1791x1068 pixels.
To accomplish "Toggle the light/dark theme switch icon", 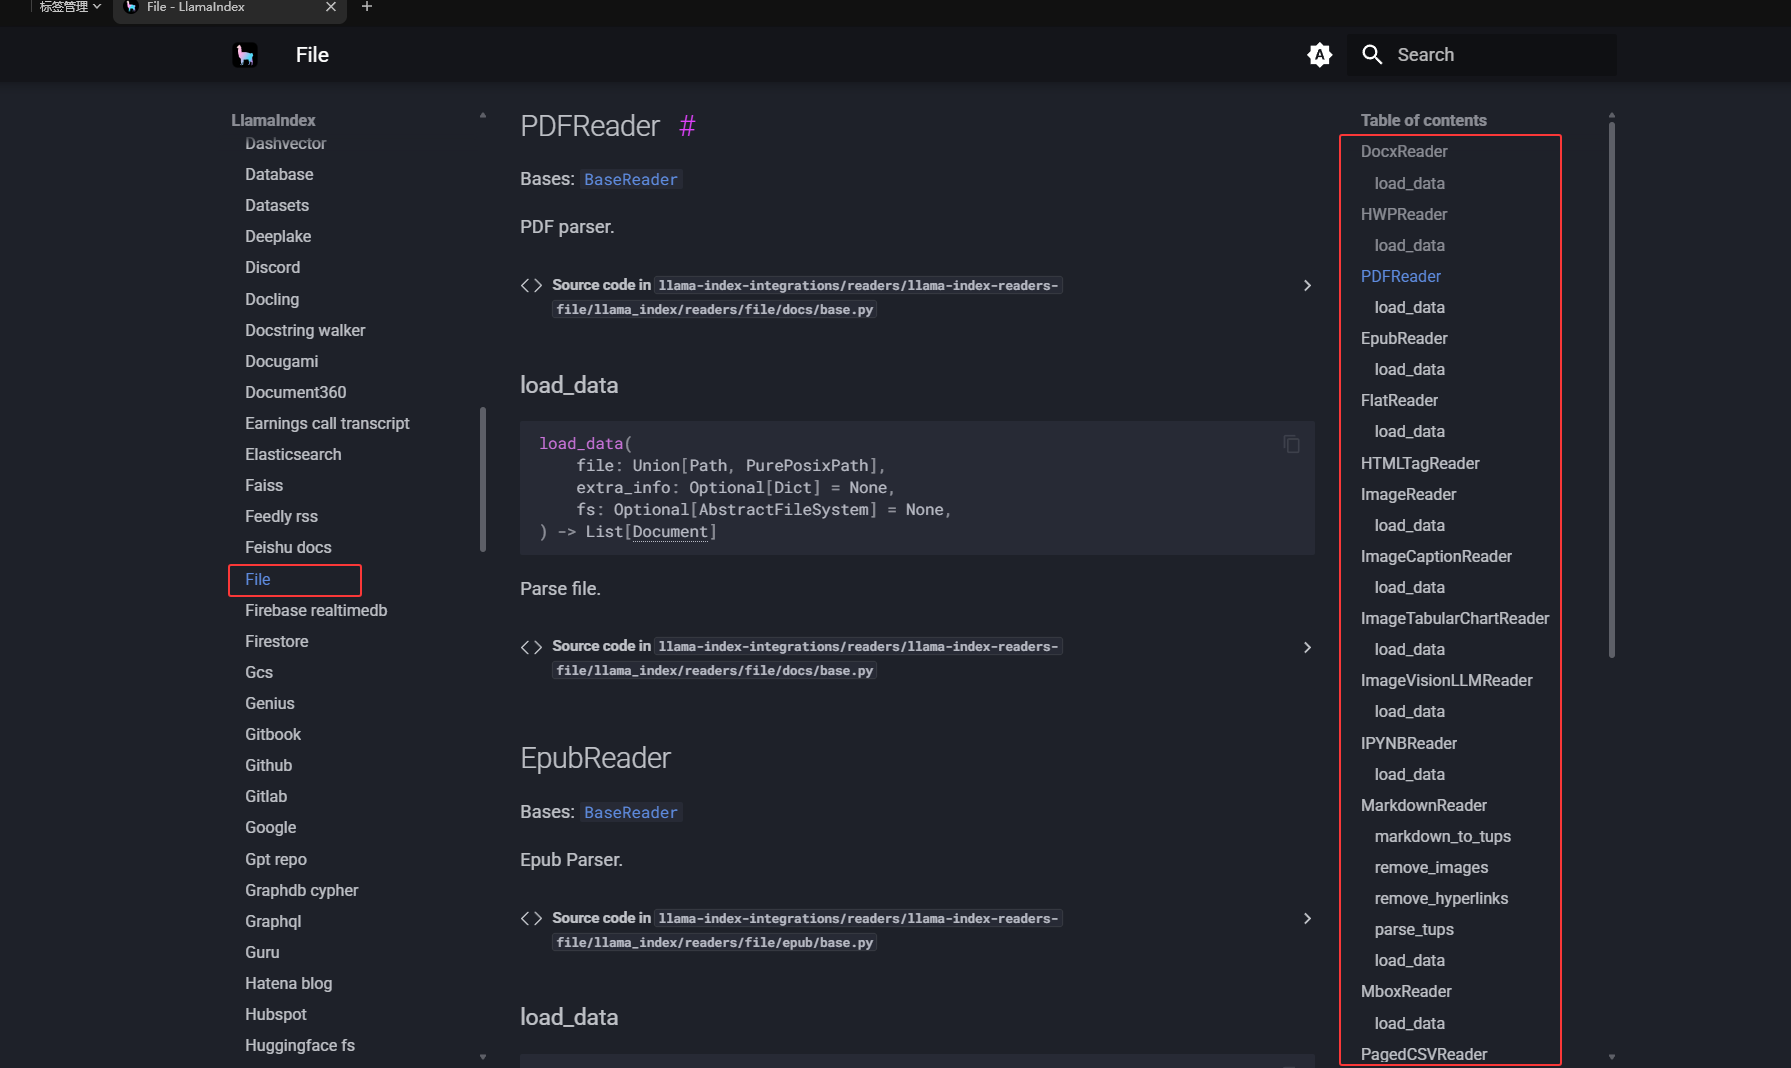I will click(1320, 55).
